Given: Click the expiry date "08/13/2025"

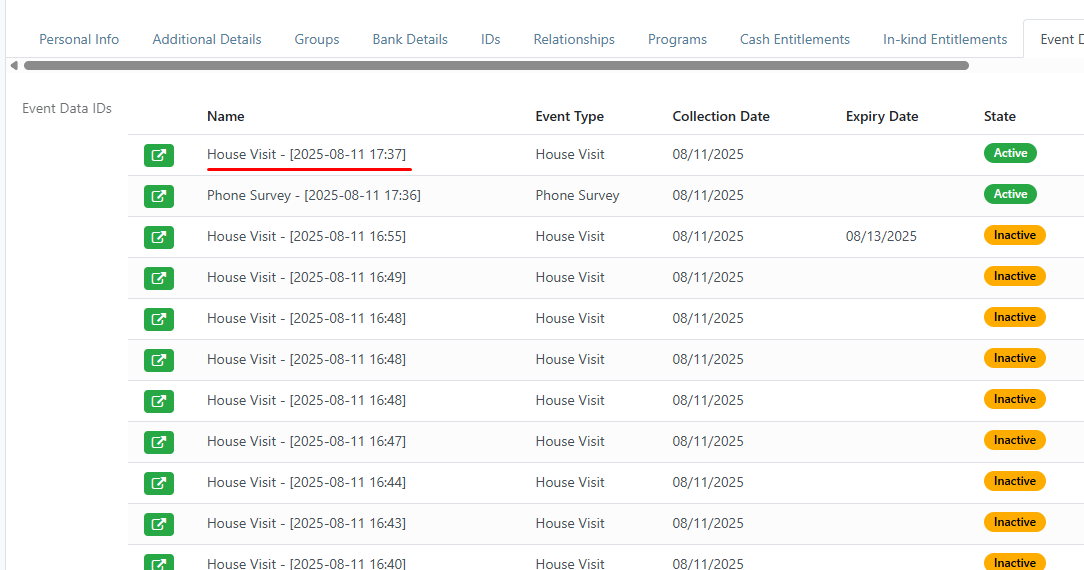Looking at the screenshot, I should (x=881, y=236).
